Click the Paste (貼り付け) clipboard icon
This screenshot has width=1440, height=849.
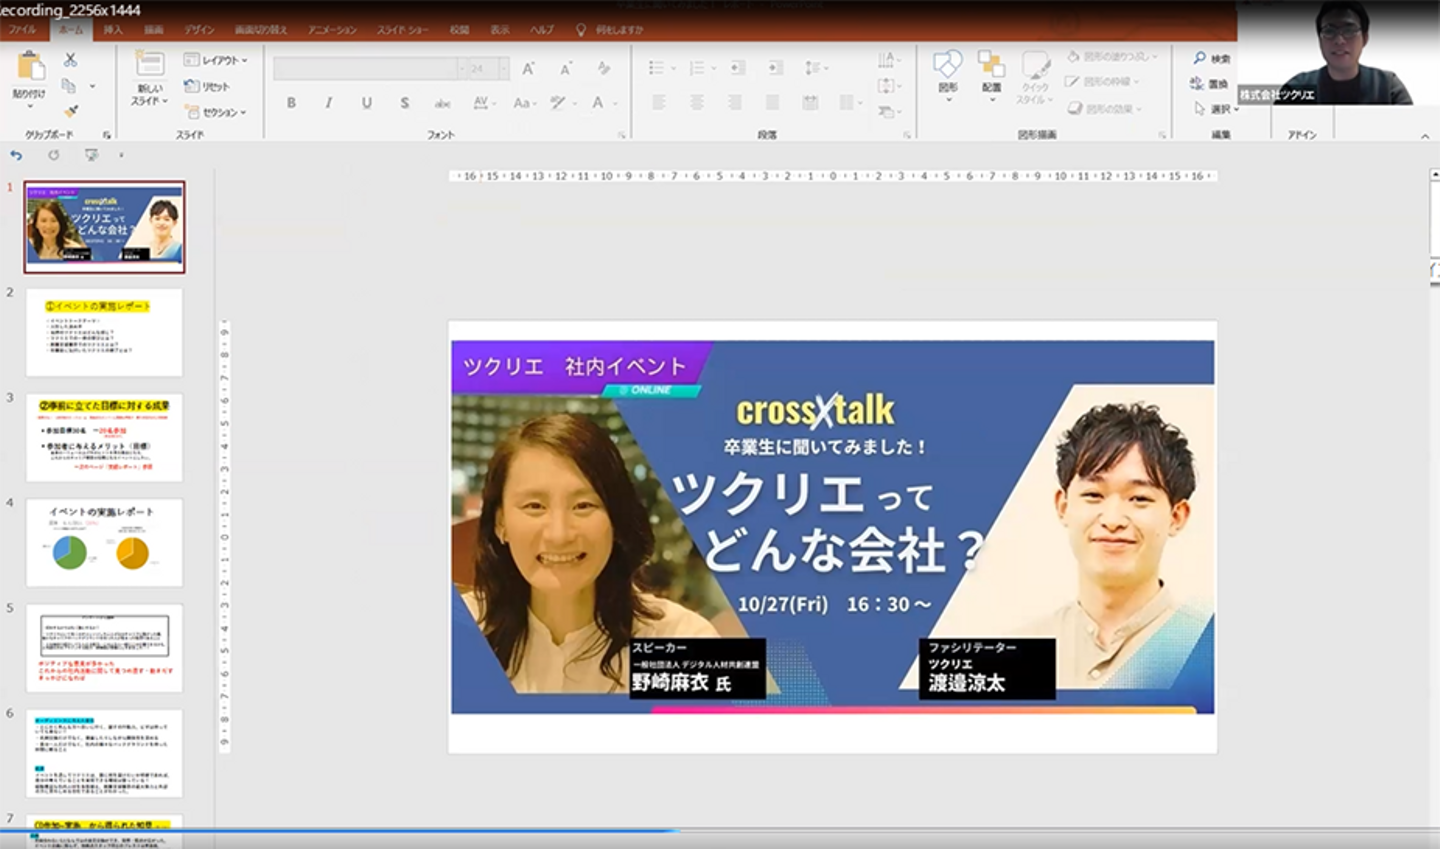[30, 68]
